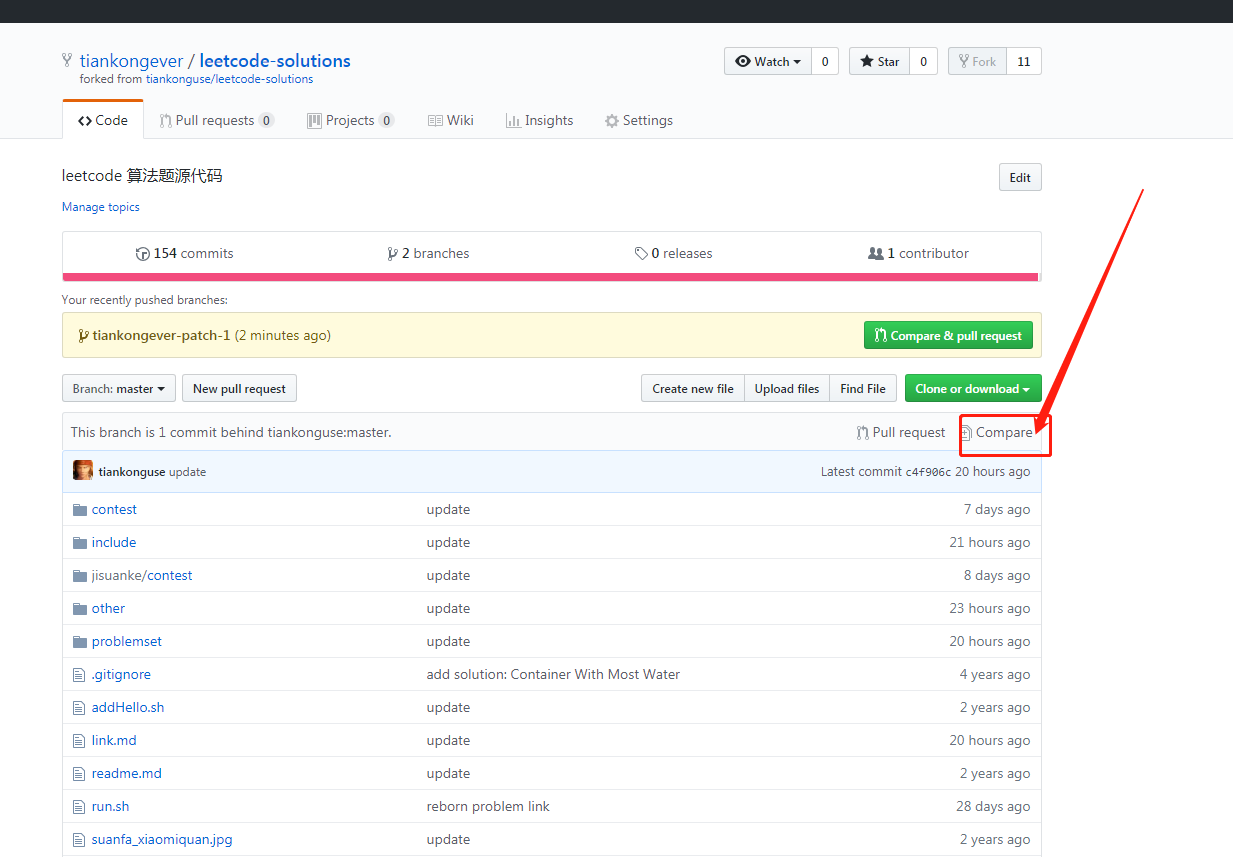
Task: Open the contest folder
Action: [114, 510]
